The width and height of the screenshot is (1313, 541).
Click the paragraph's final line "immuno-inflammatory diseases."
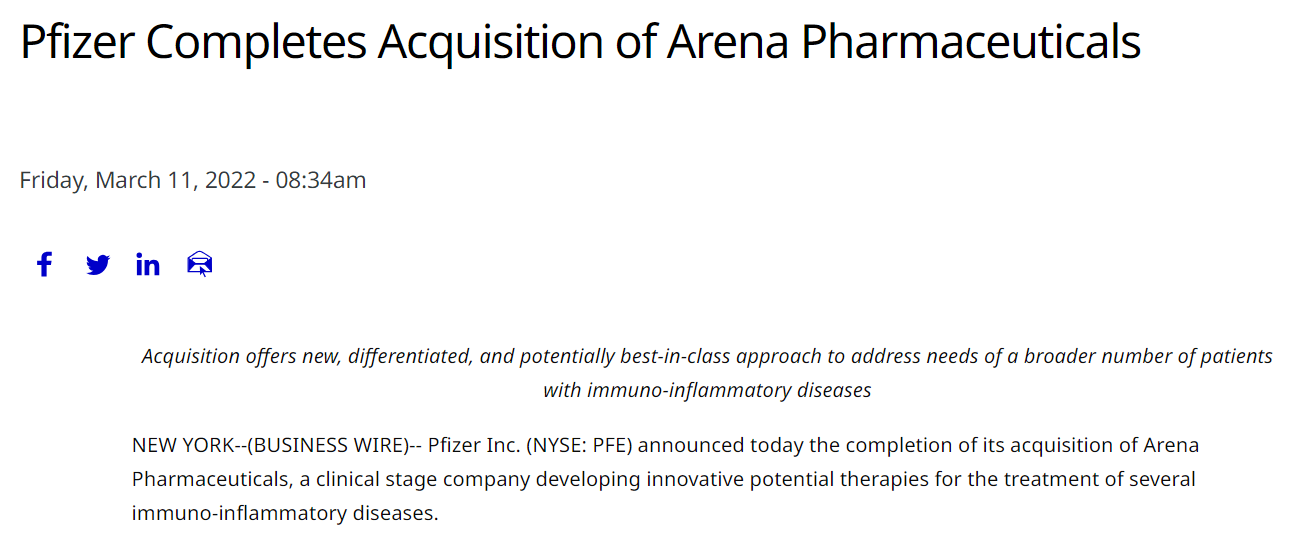coord(285,514)
